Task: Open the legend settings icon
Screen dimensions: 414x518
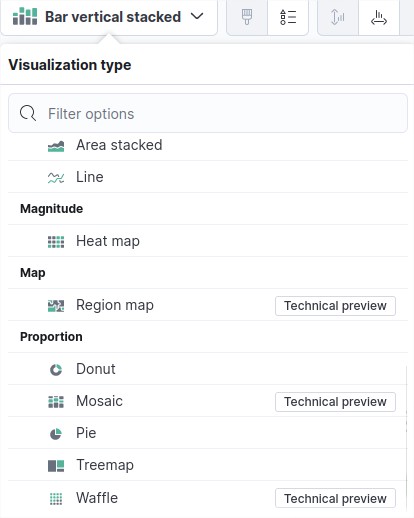Action: click(x=288, y=17)
